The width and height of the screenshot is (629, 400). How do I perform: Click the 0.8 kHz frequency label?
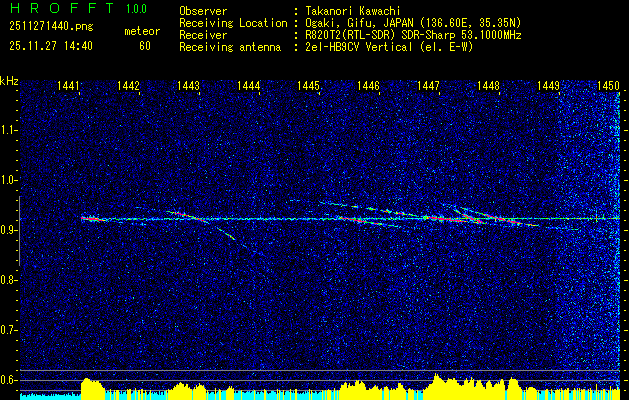point(10,280)
